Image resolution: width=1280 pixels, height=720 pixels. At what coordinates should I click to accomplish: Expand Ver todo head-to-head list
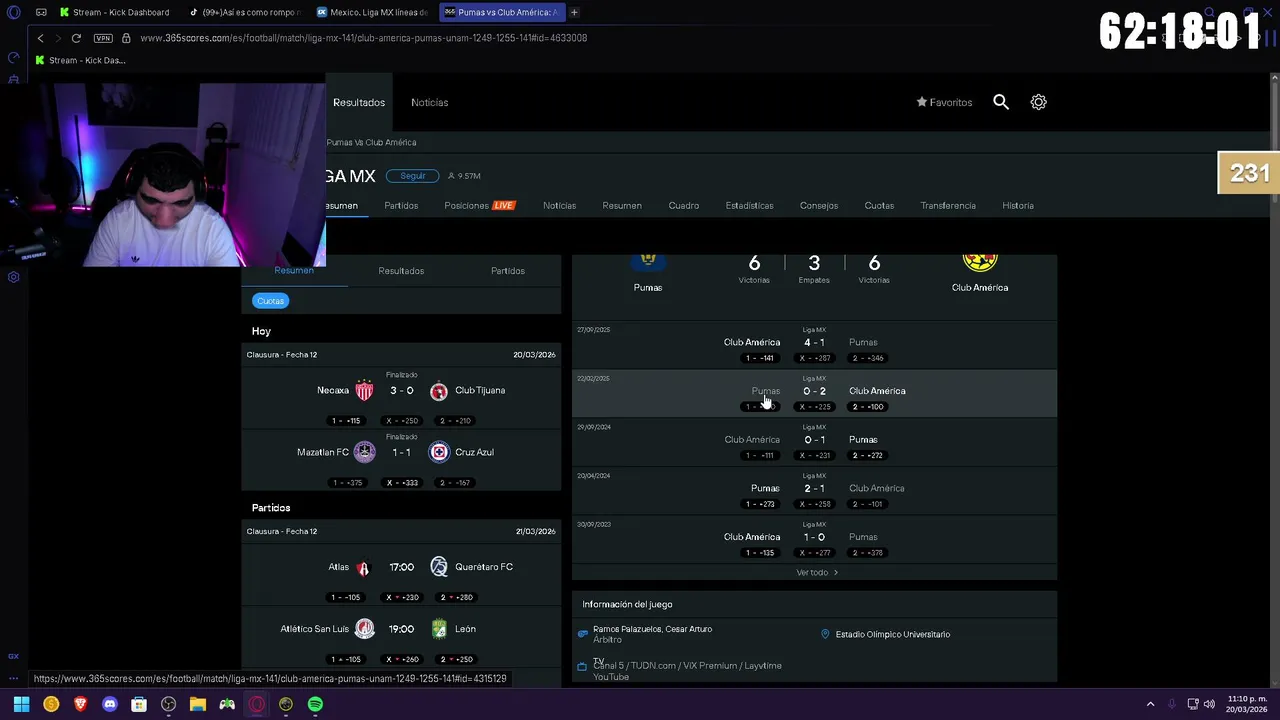coord(817,573)
